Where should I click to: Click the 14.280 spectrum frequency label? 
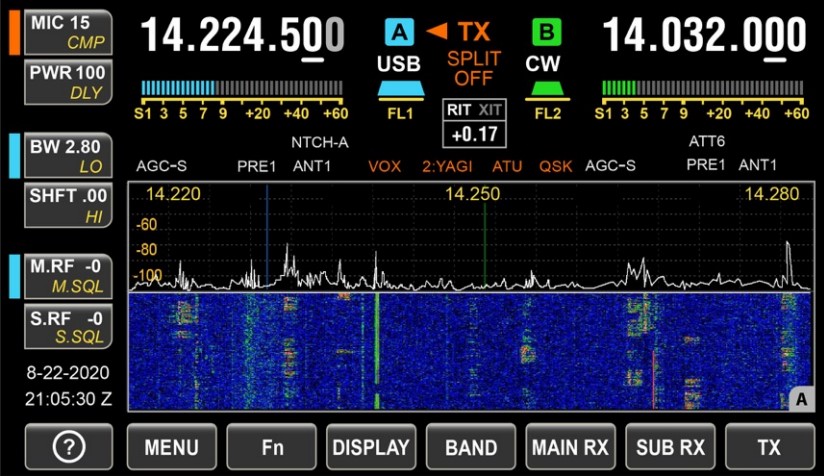pos(771,194)
